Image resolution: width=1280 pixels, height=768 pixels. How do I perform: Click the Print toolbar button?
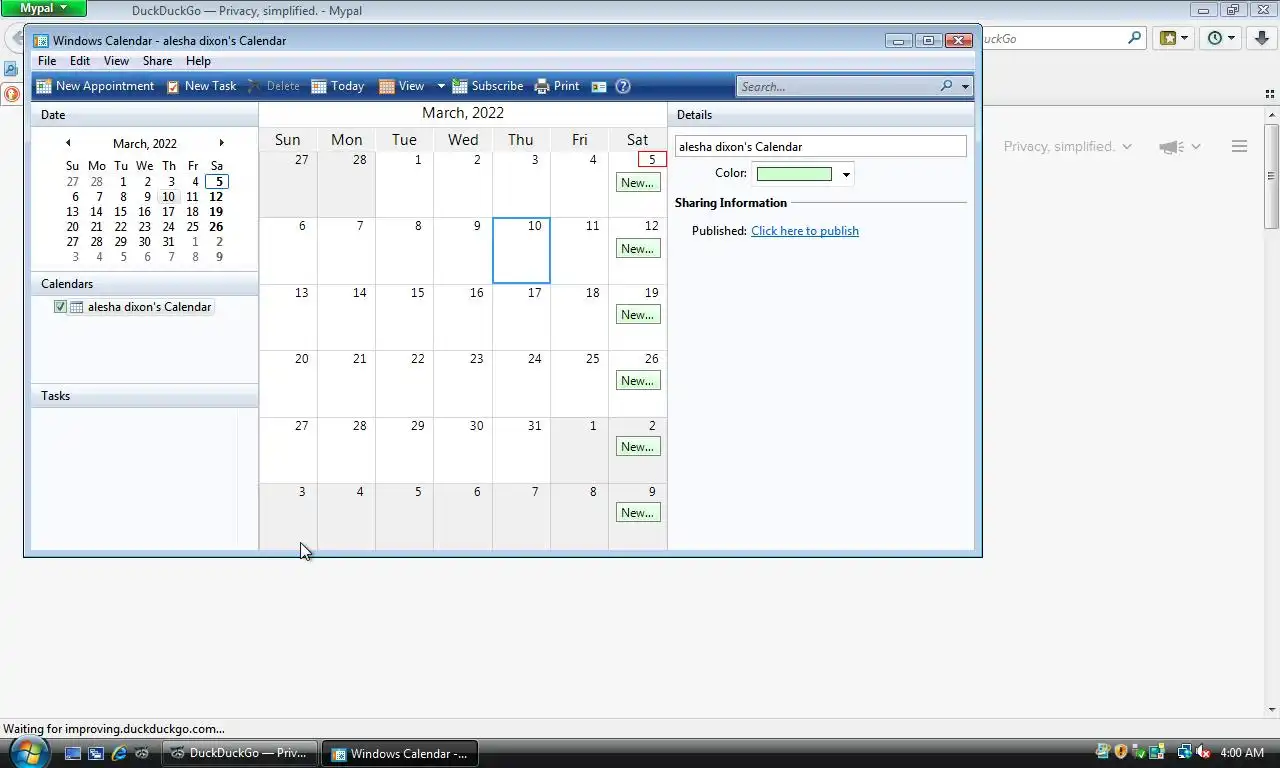(x=557, y=86)
